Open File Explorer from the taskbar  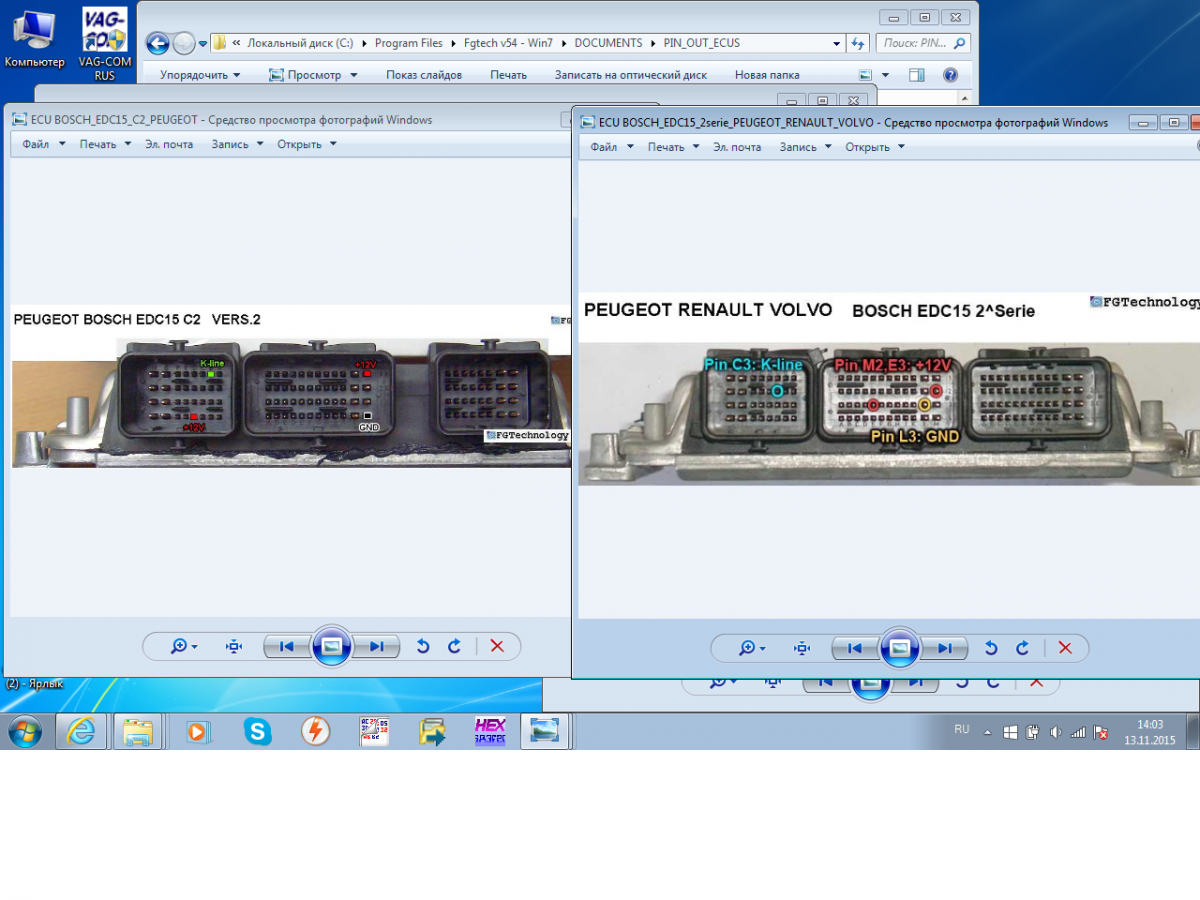click(137, 731)
